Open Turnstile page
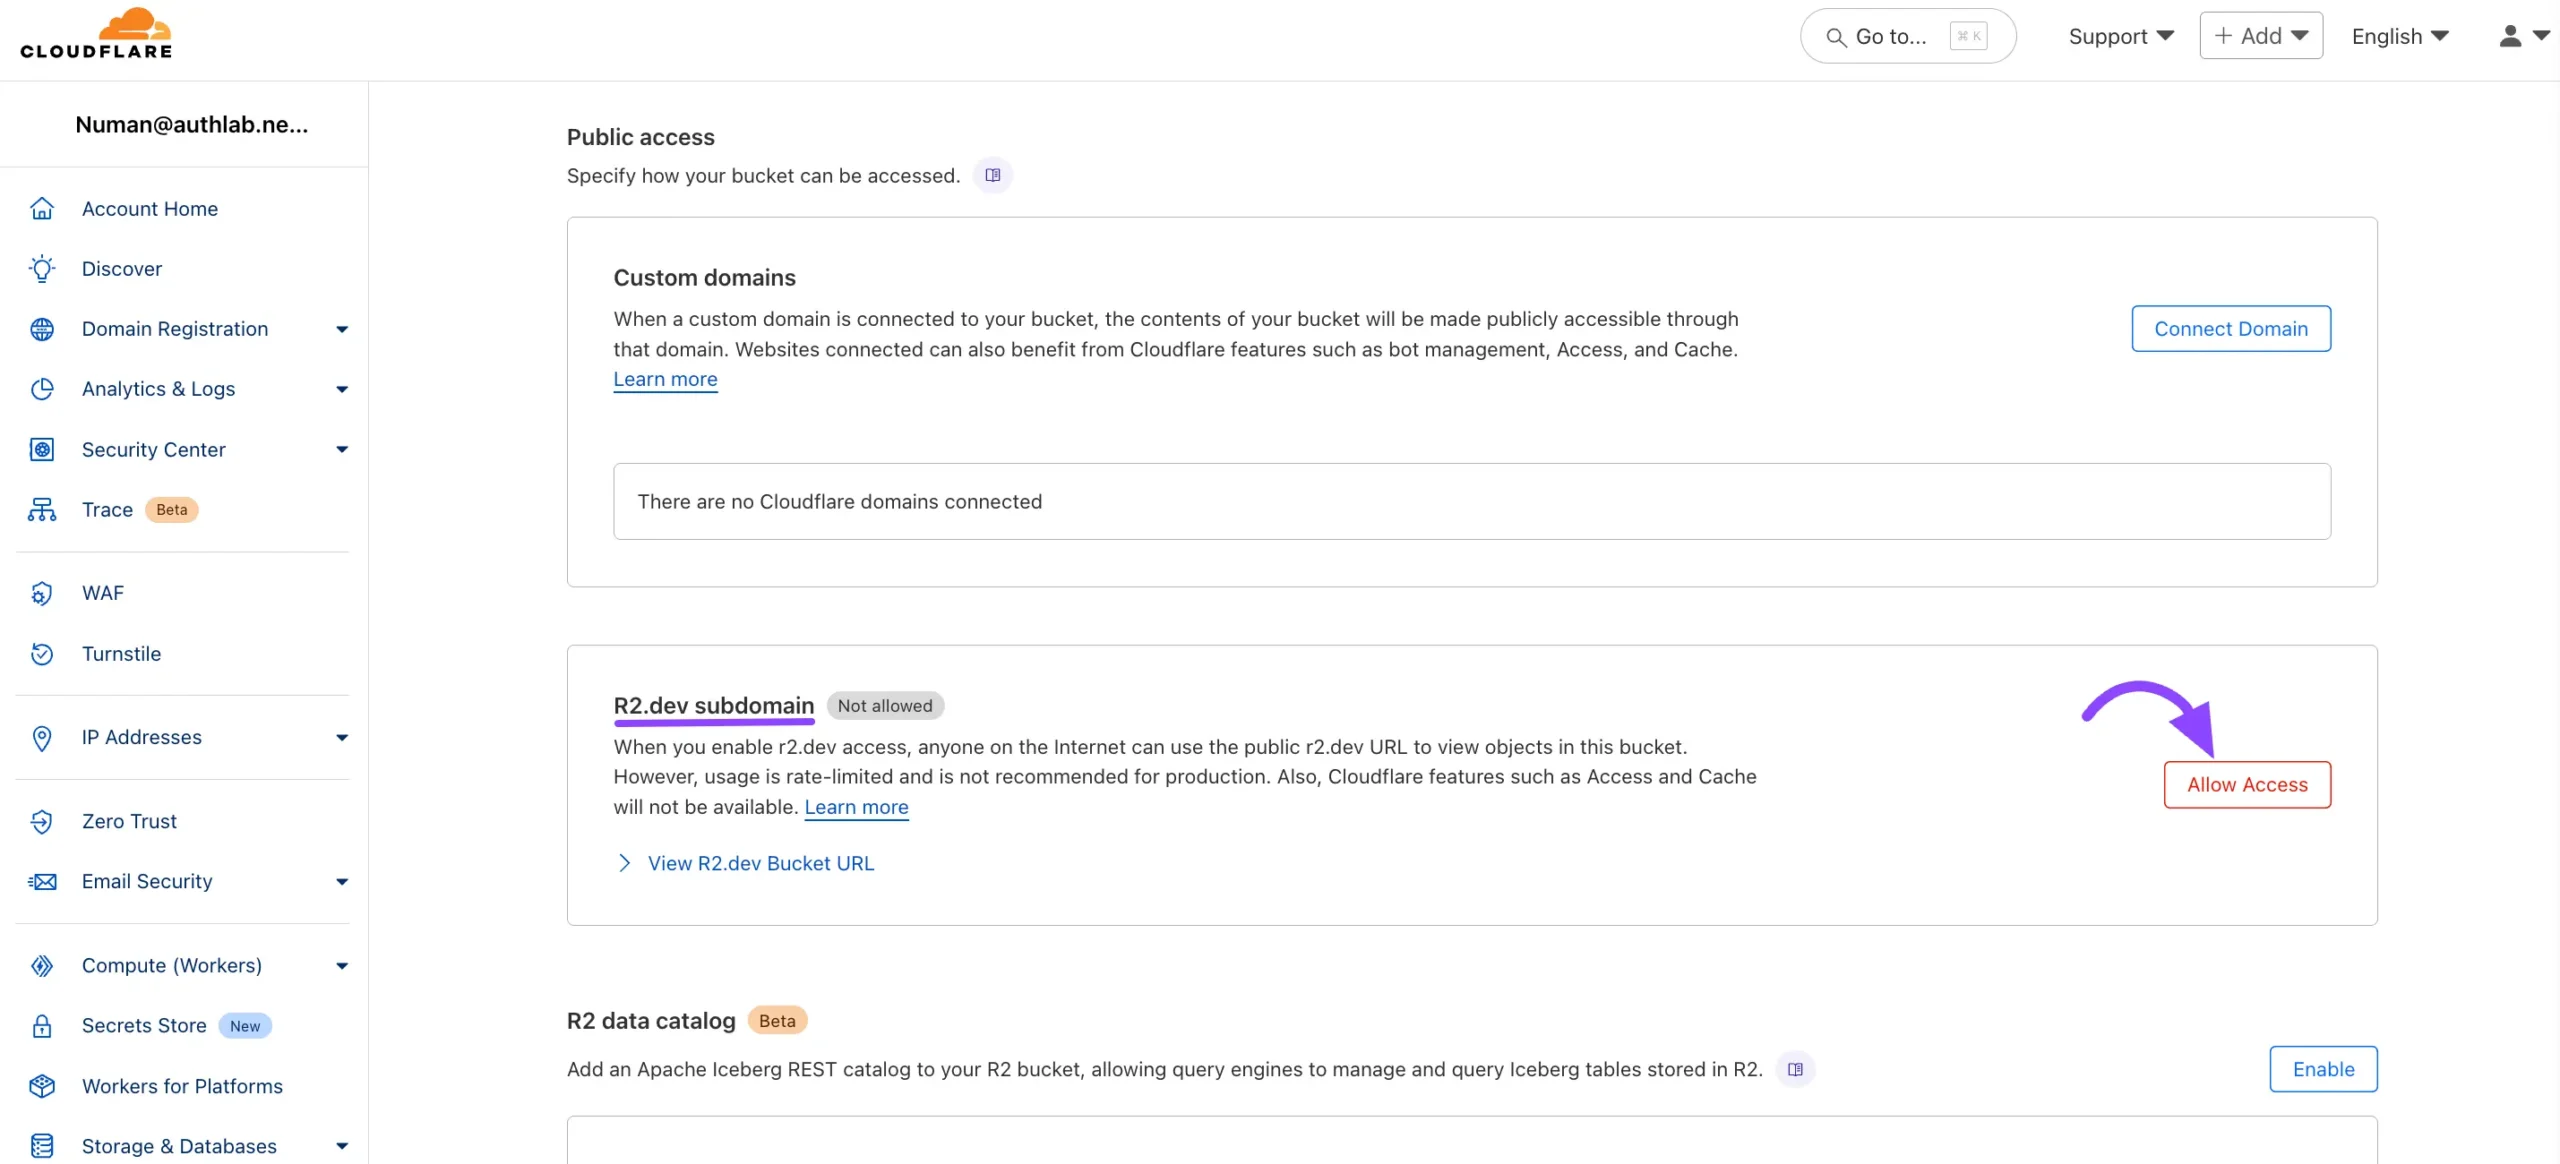The height and width of the screenshot is (1164, 2560). tap(121, 653)
